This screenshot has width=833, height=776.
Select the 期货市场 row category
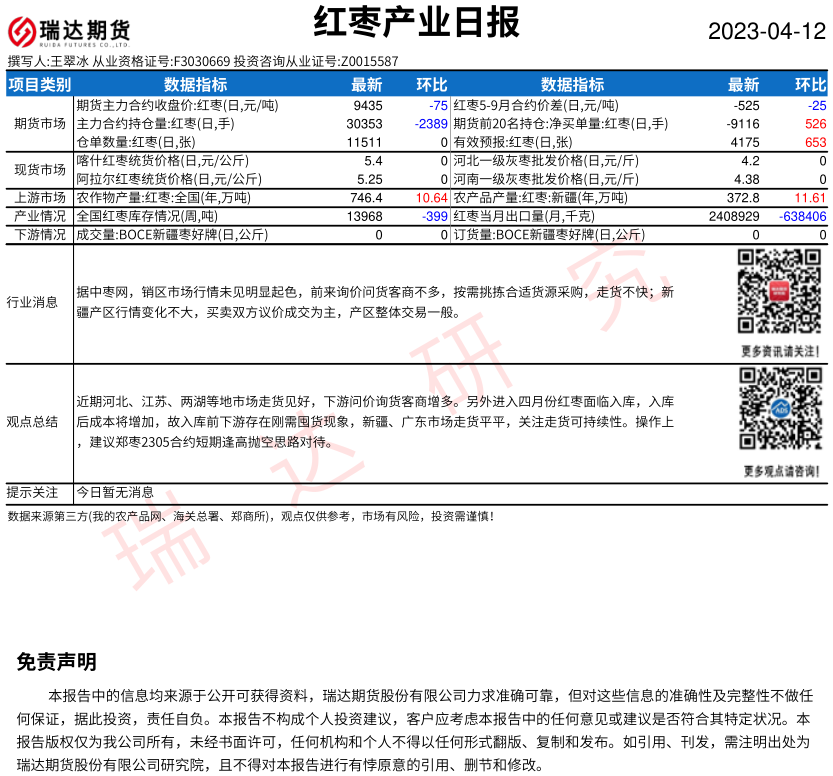coord(39,124)
